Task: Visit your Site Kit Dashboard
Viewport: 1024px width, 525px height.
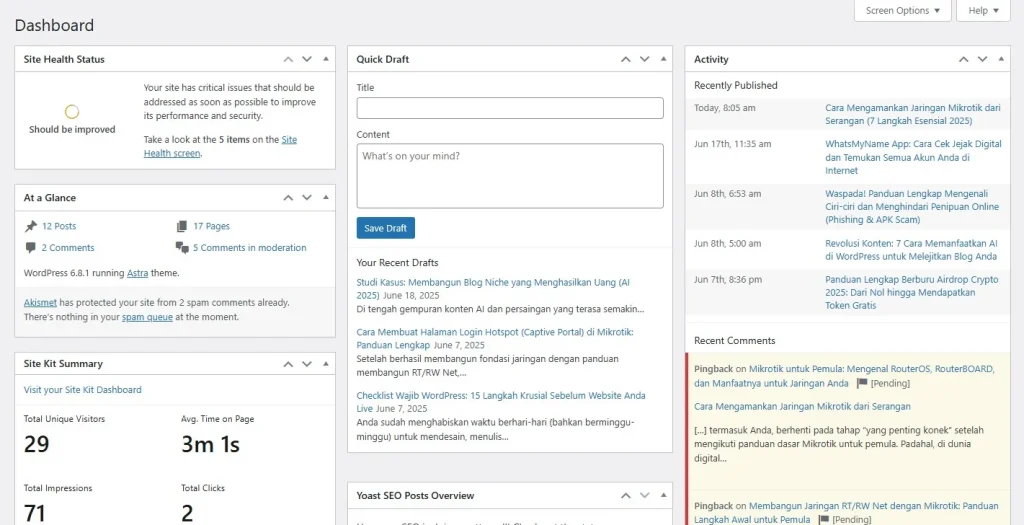Action: 82,390
